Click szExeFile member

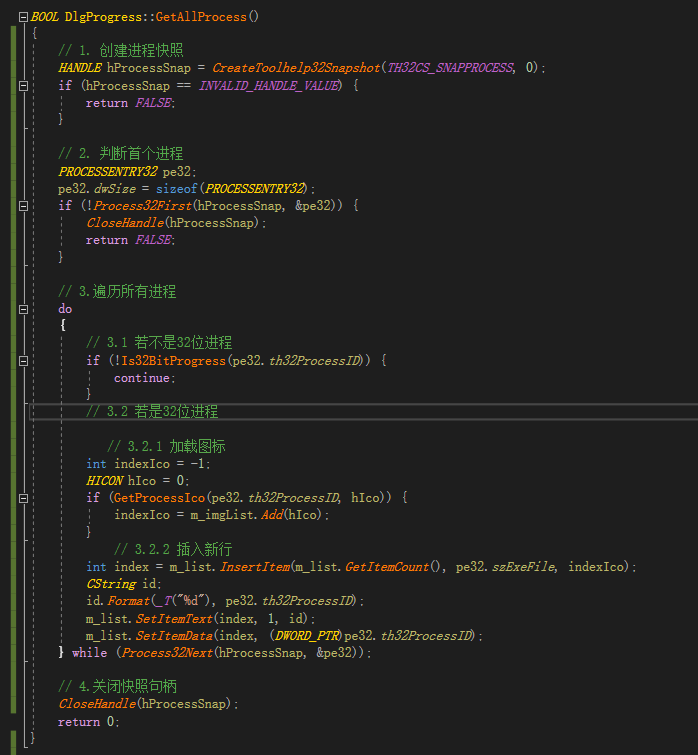point(523,567)
